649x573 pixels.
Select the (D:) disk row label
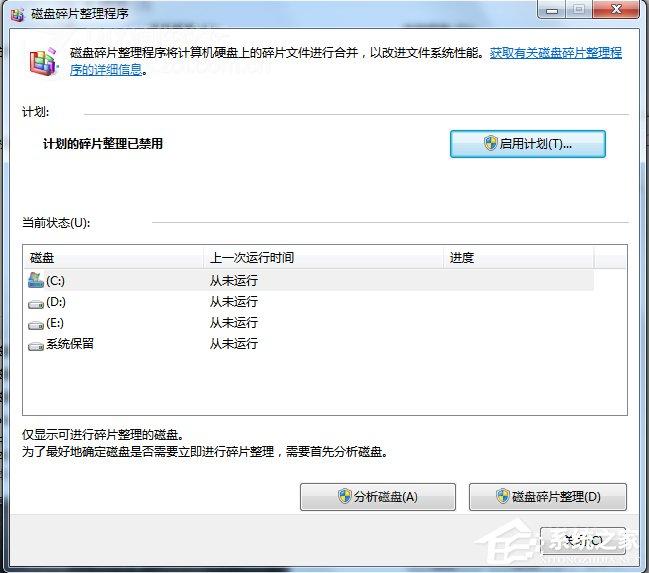click(56, 302)
